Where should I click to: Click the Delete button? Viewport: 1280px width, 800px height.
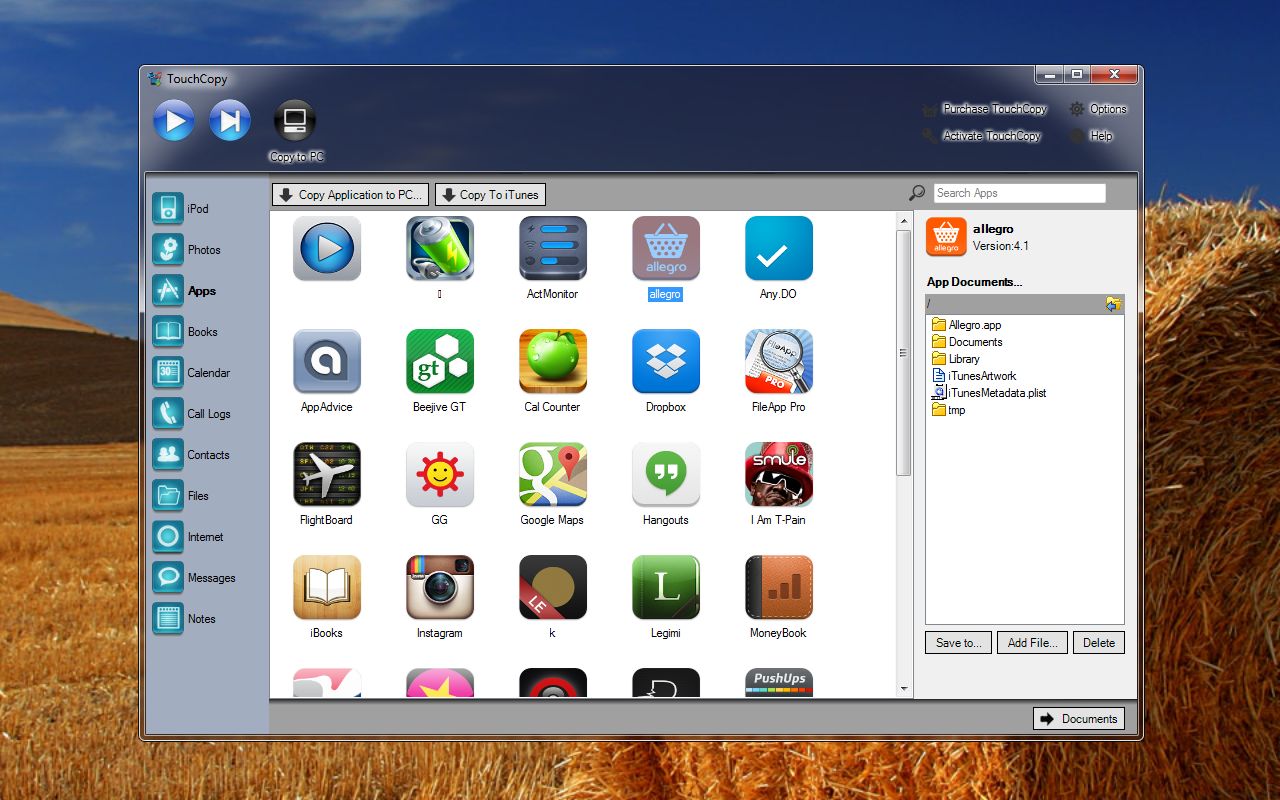click(1099, 643)
